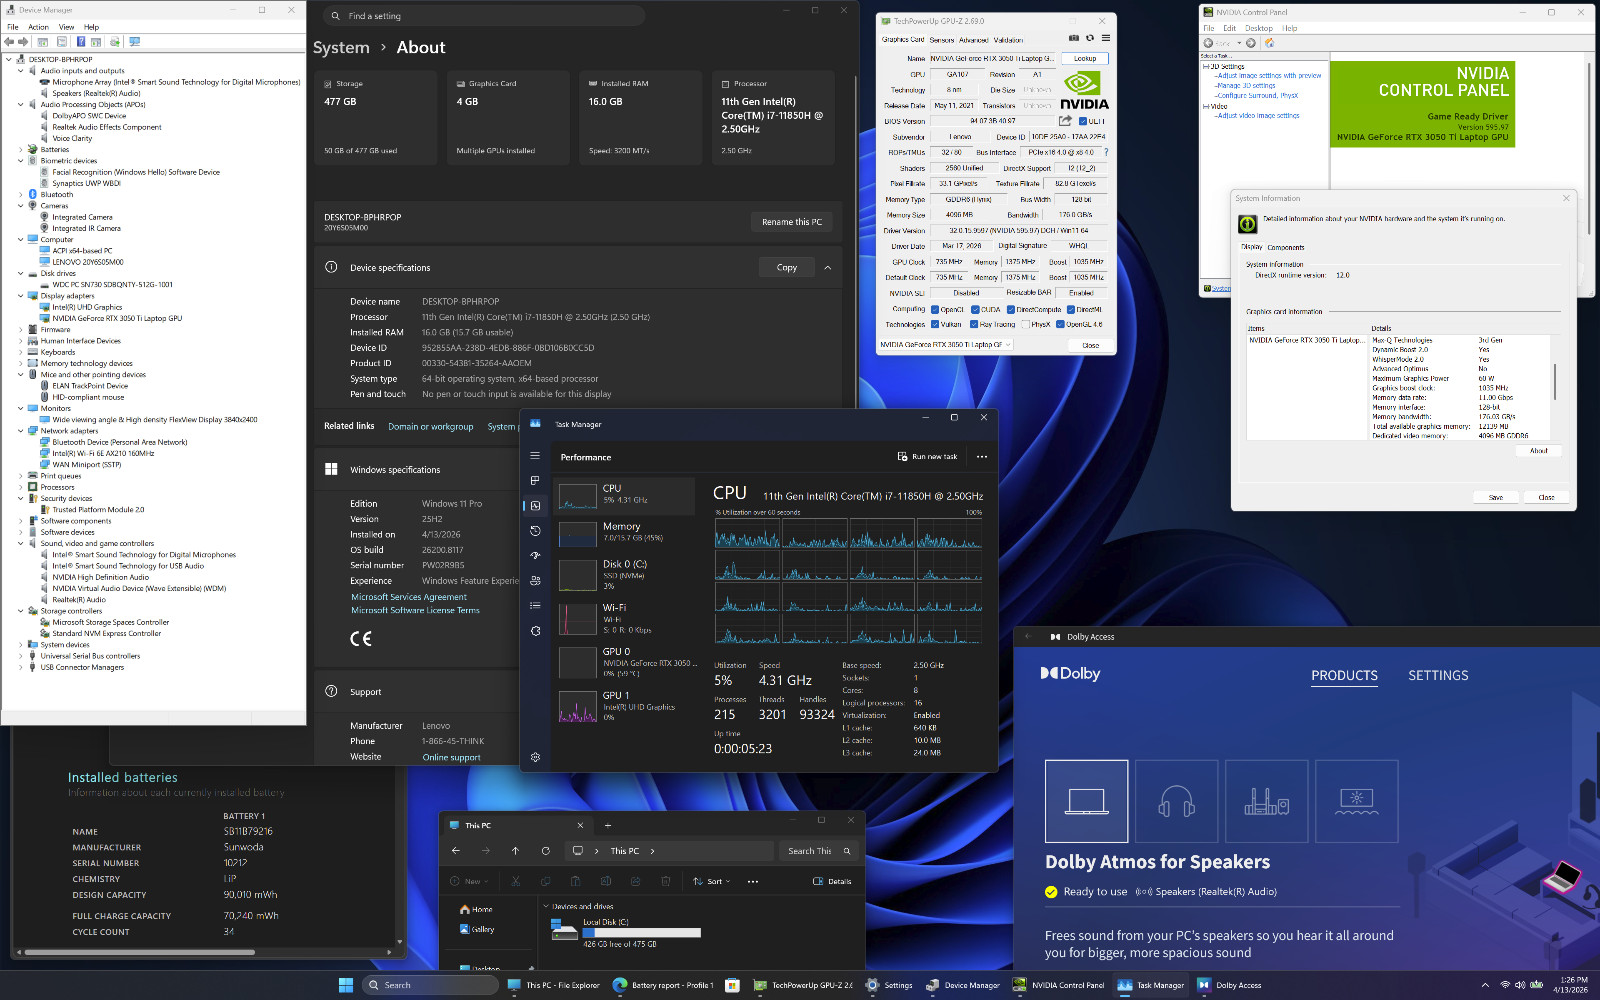Open Sort dropdown in File Explorer
This screenshot has width=1600, height=1000.
711,881
